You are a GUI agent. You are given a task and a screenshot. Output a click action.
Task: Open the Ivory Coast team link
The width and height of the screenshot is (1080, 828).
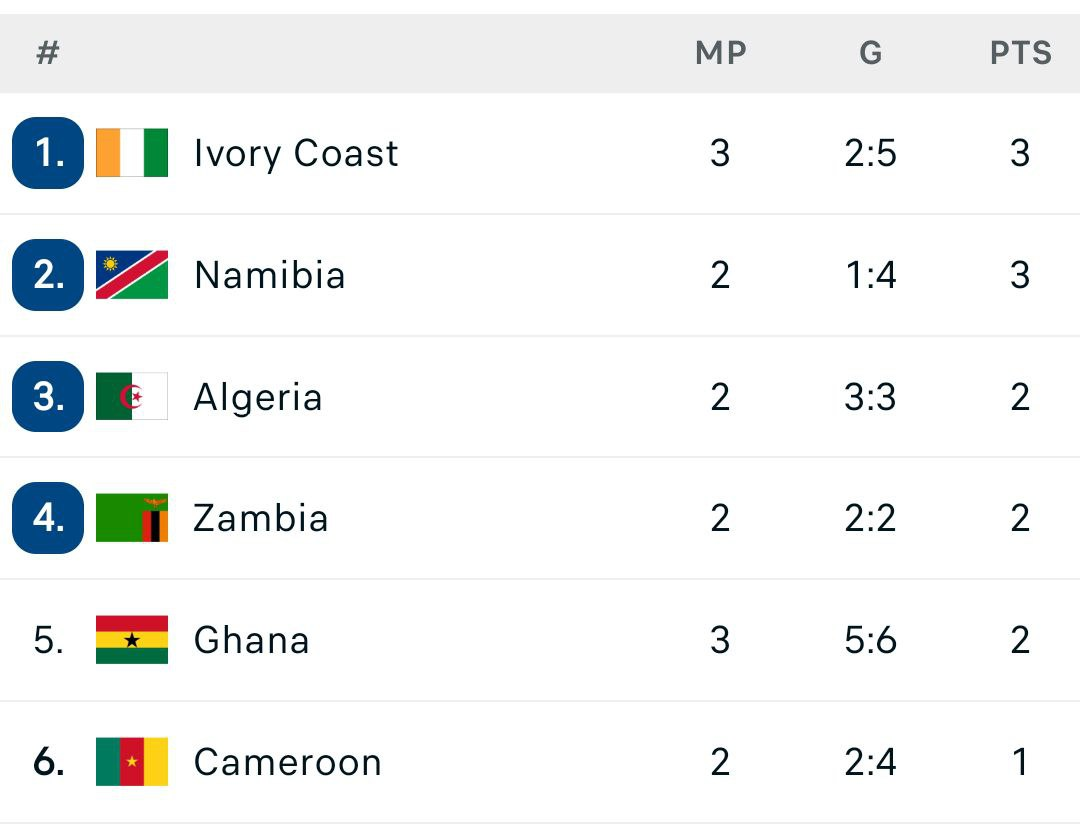(296, 153)
